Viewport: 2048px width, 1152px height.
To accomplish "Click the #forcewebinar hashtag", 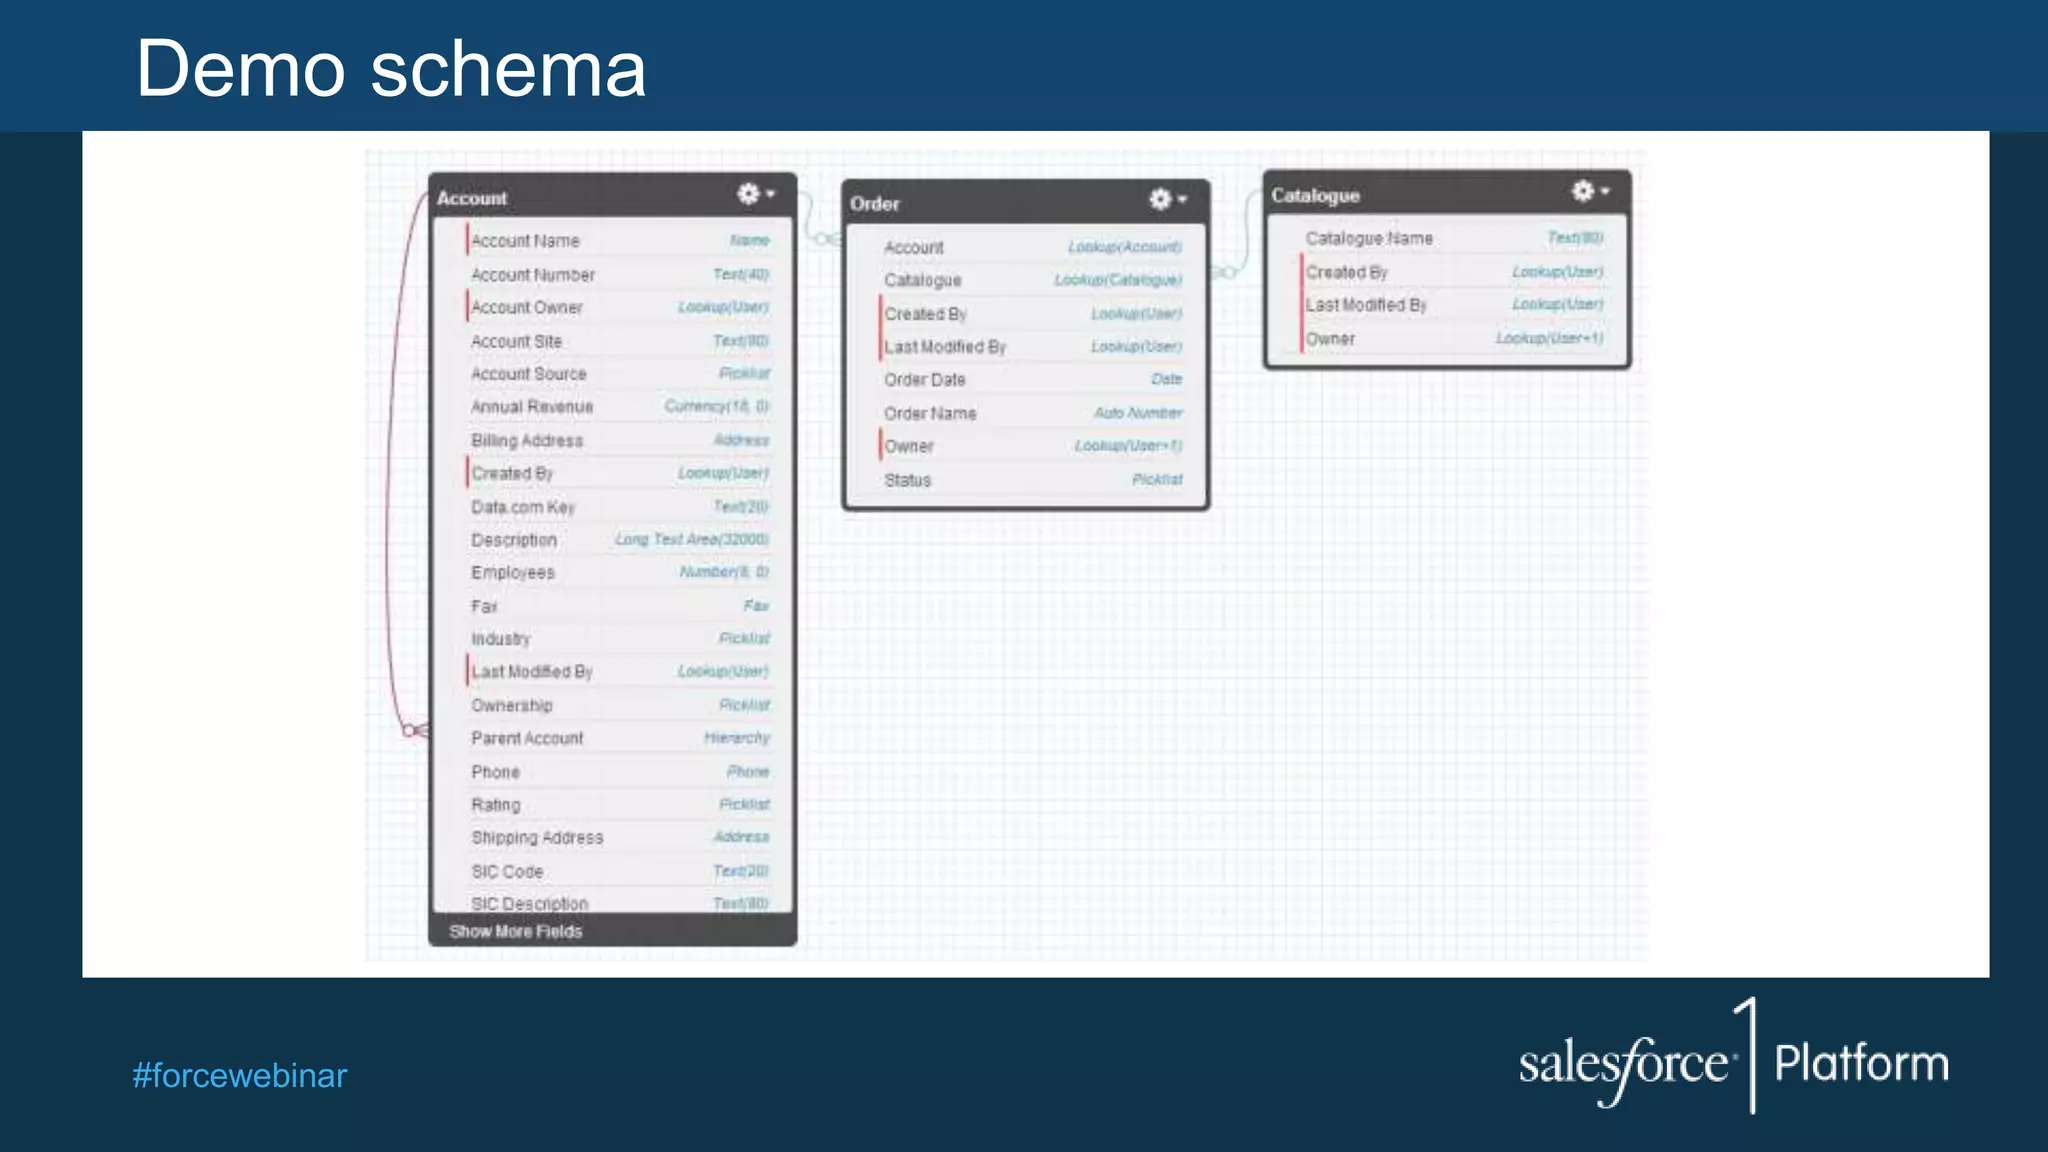I will 240,1076.
